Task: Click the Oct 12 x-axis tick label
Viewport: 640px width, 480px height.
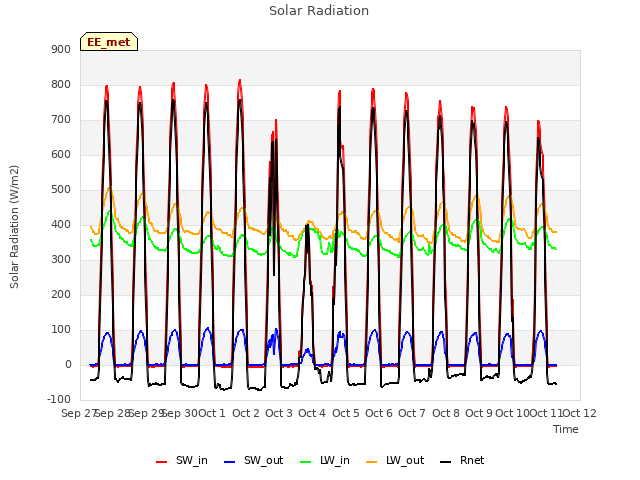Action: click(x=579, y=413)
